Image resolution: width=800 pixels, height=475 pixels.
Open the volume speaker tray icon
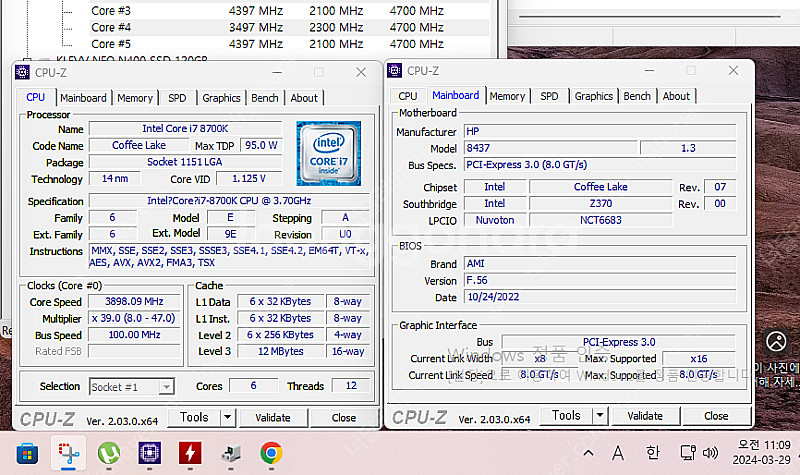coord(710,453)
